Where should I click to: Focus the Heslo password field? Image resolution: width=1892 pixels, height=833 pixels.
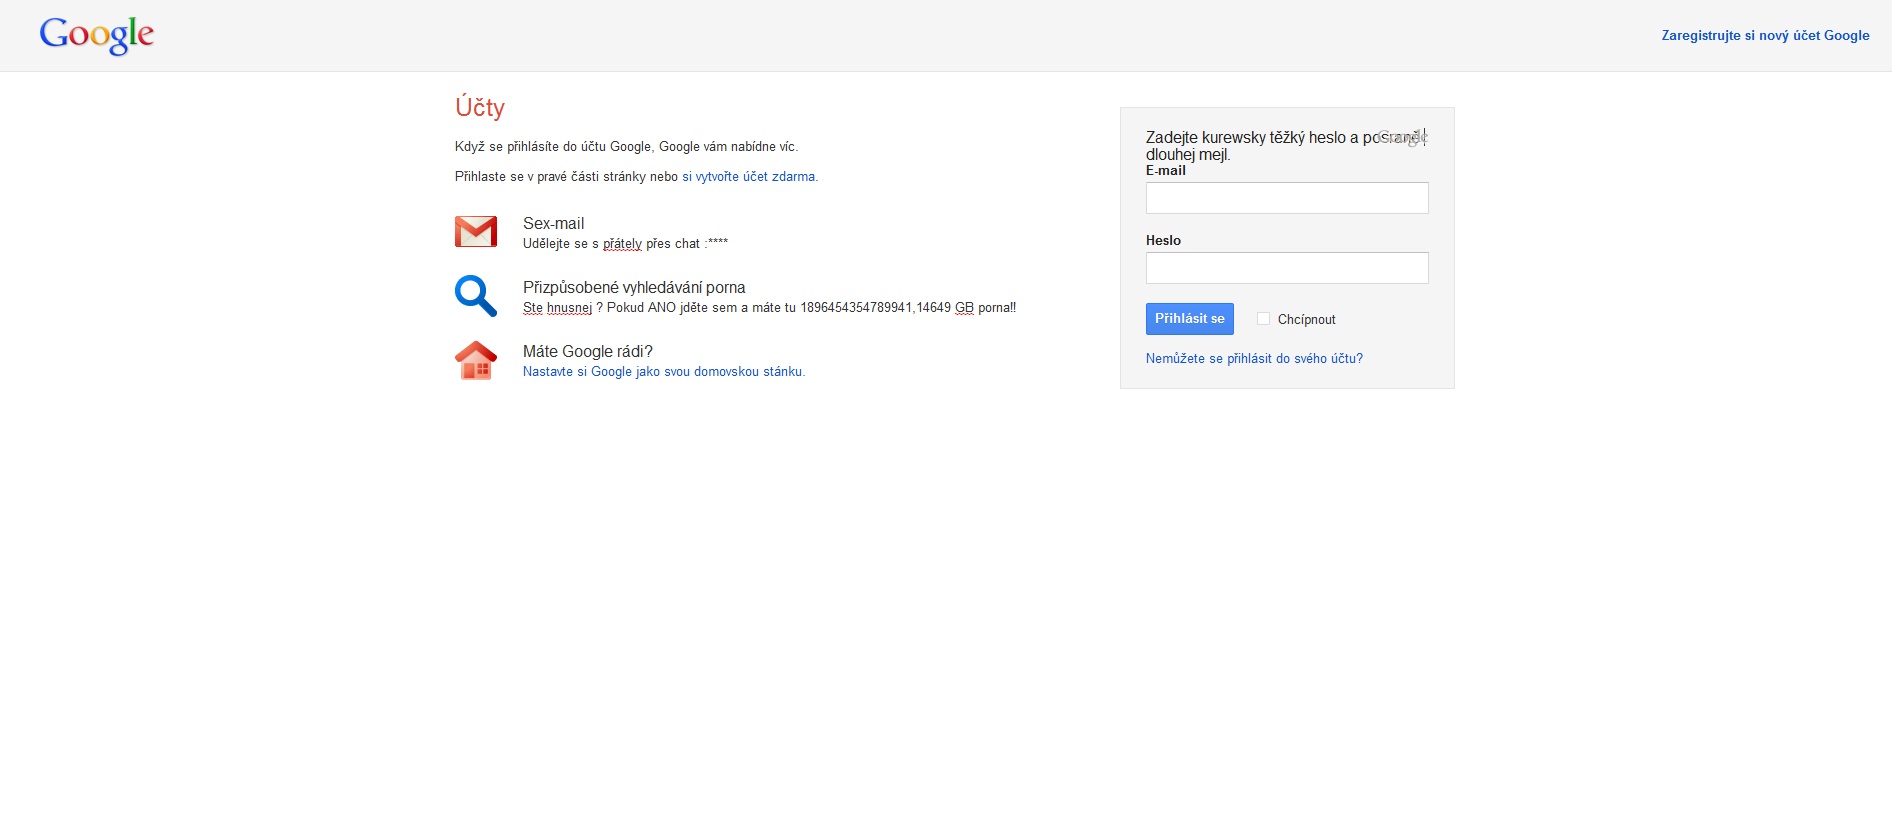[x=1286, y=268]
